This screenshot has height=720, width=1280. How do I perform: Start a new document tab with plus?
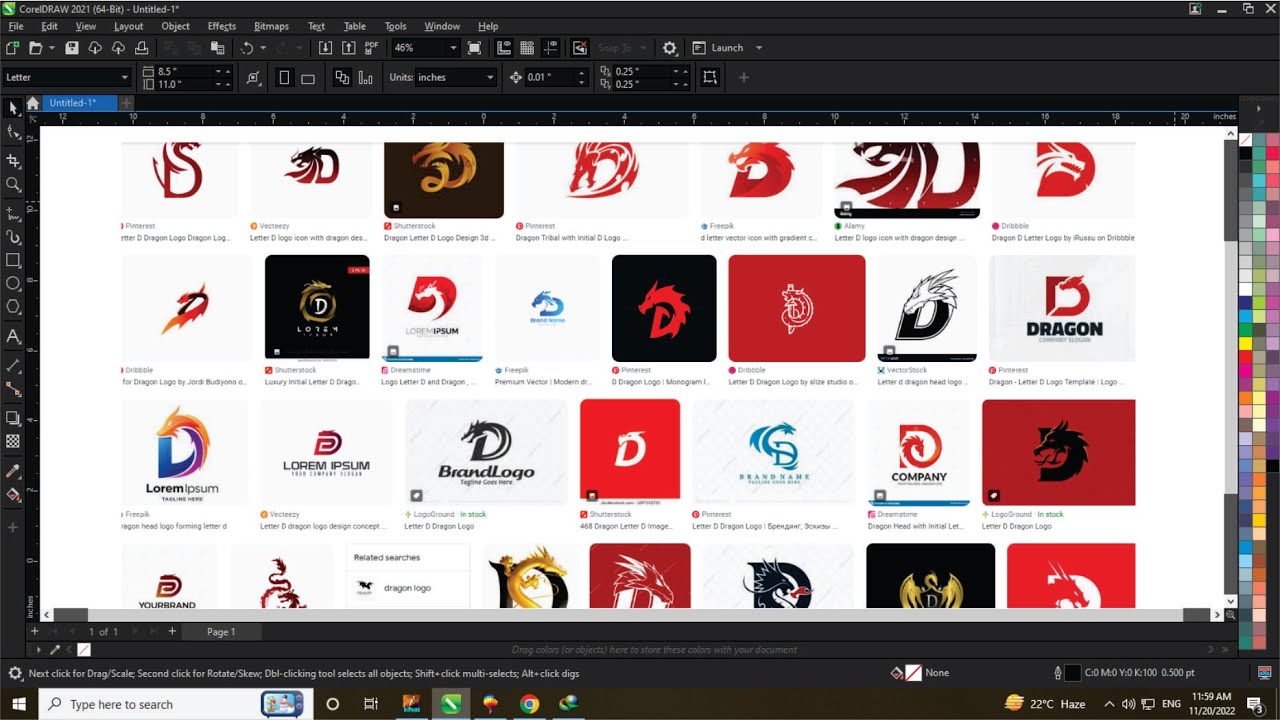(x=126, y=103)
